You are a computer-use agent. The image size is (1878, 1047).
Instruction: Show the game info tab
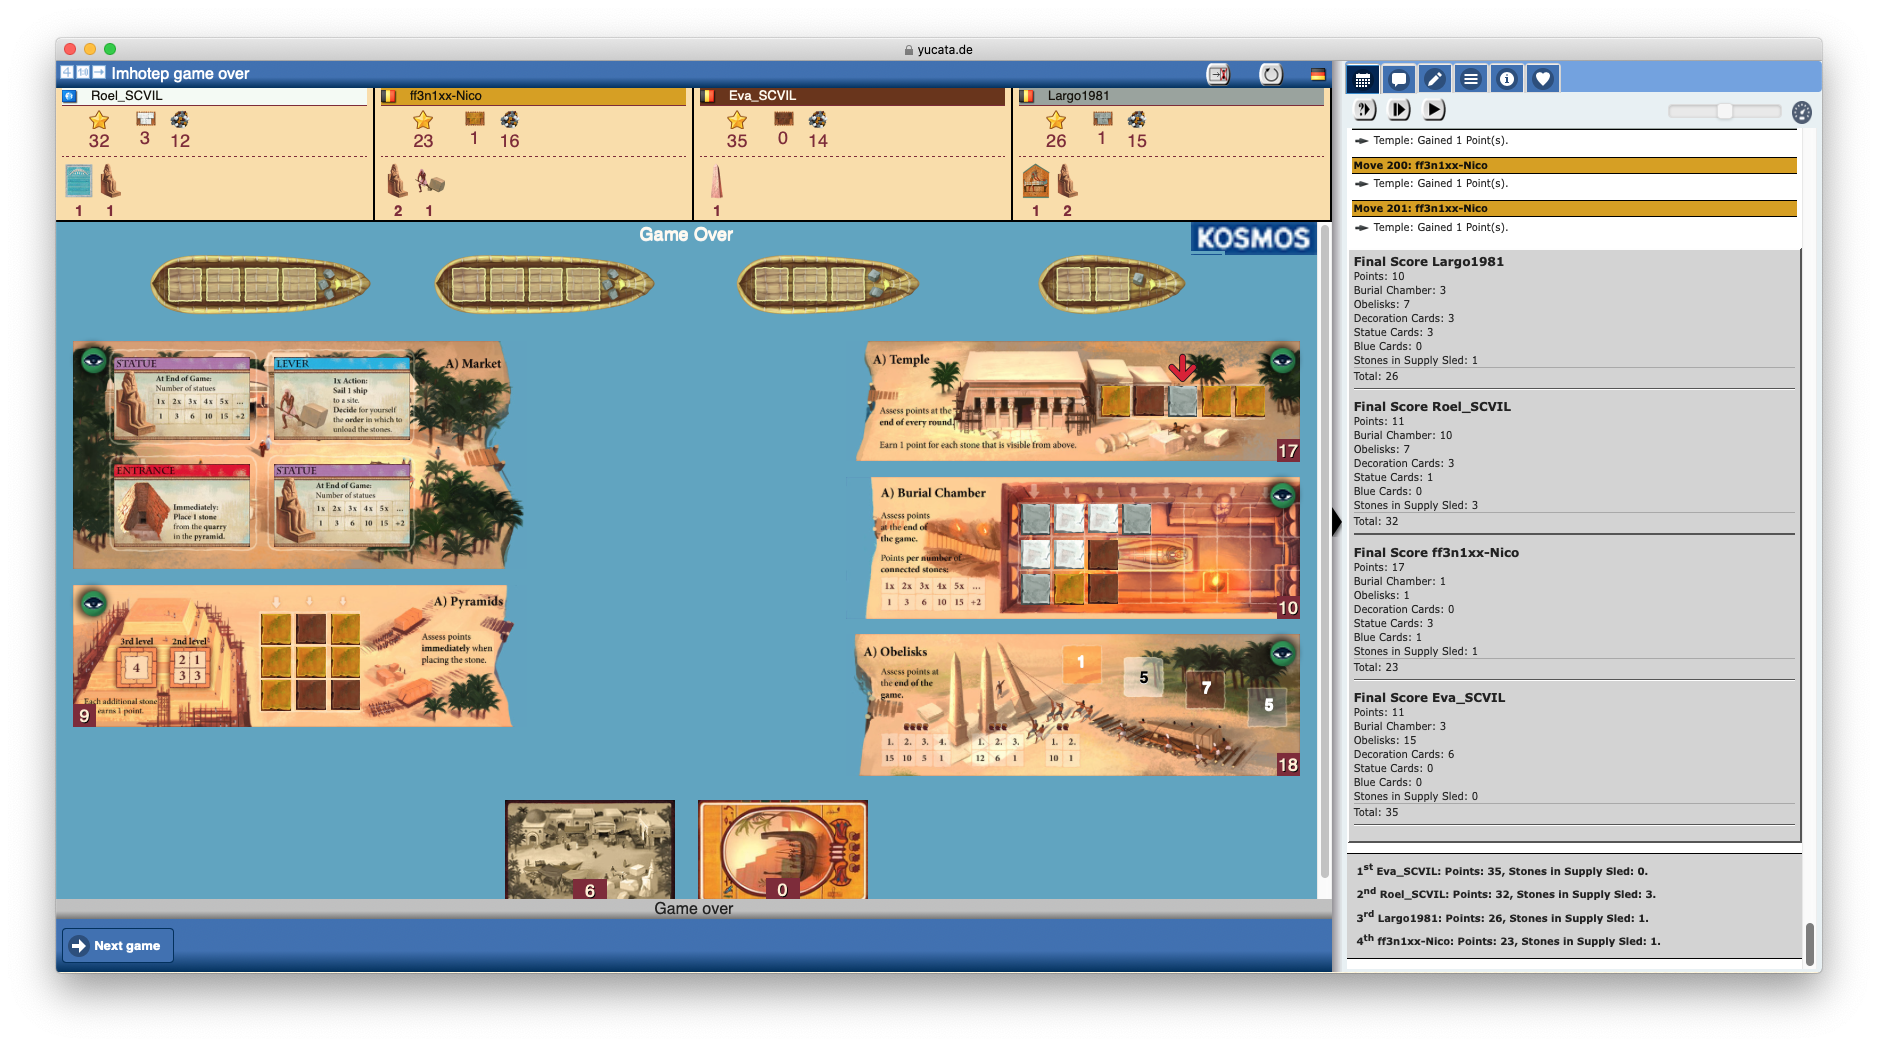1507,79
